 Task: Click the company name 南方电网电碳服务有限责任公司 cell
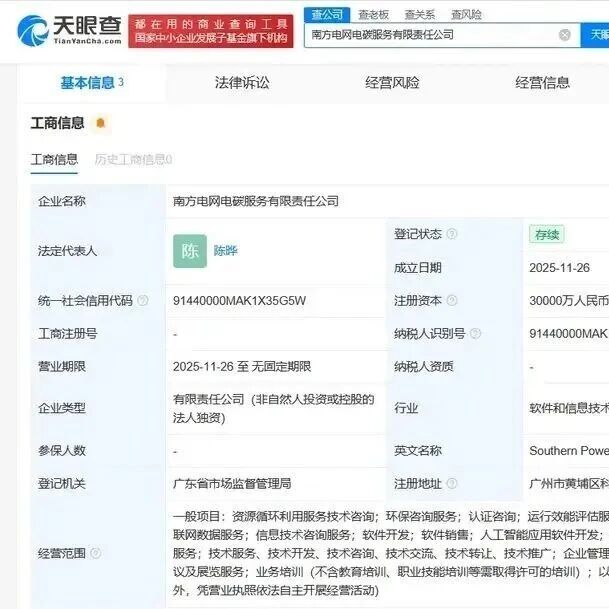256,201
